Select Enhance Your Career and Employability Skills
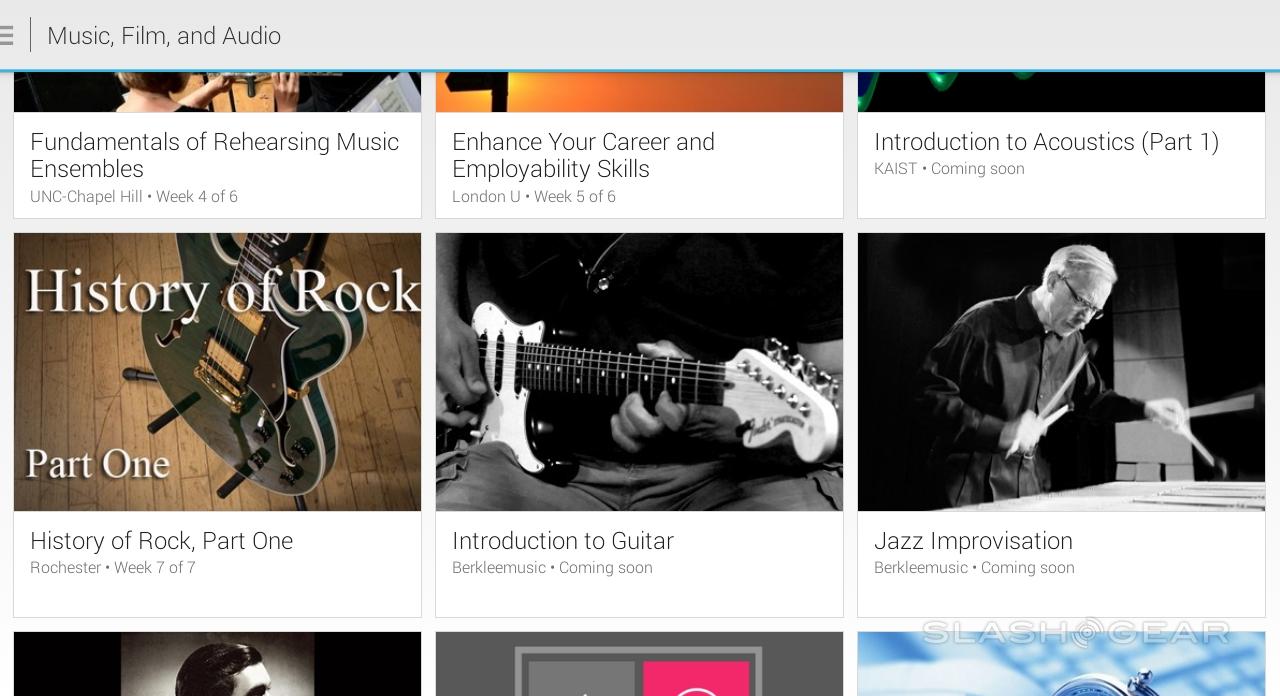1280x696 pixels. coord(583,155)
